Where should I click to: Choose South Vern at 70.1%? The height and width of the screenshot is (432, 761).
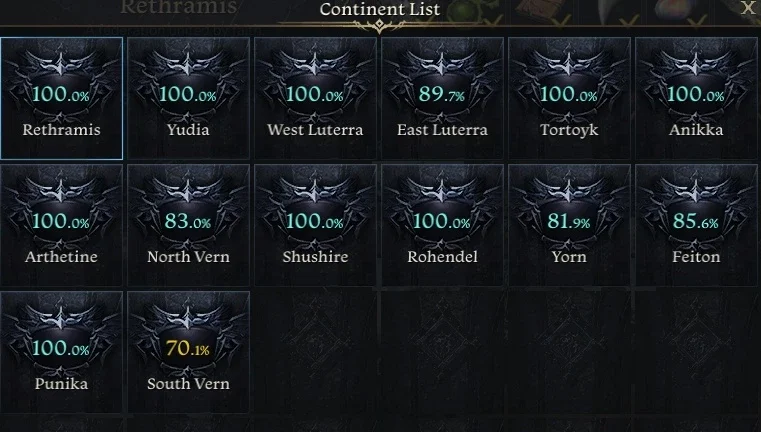[188, 352]
